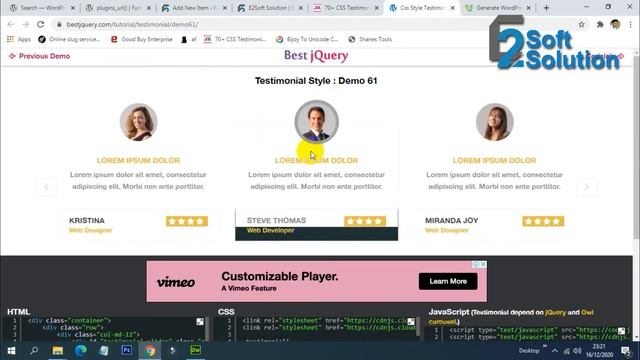The image size is (640, 360).
Task: Close the 'Css Style Testimo' tab
Action: coord(452,8)
